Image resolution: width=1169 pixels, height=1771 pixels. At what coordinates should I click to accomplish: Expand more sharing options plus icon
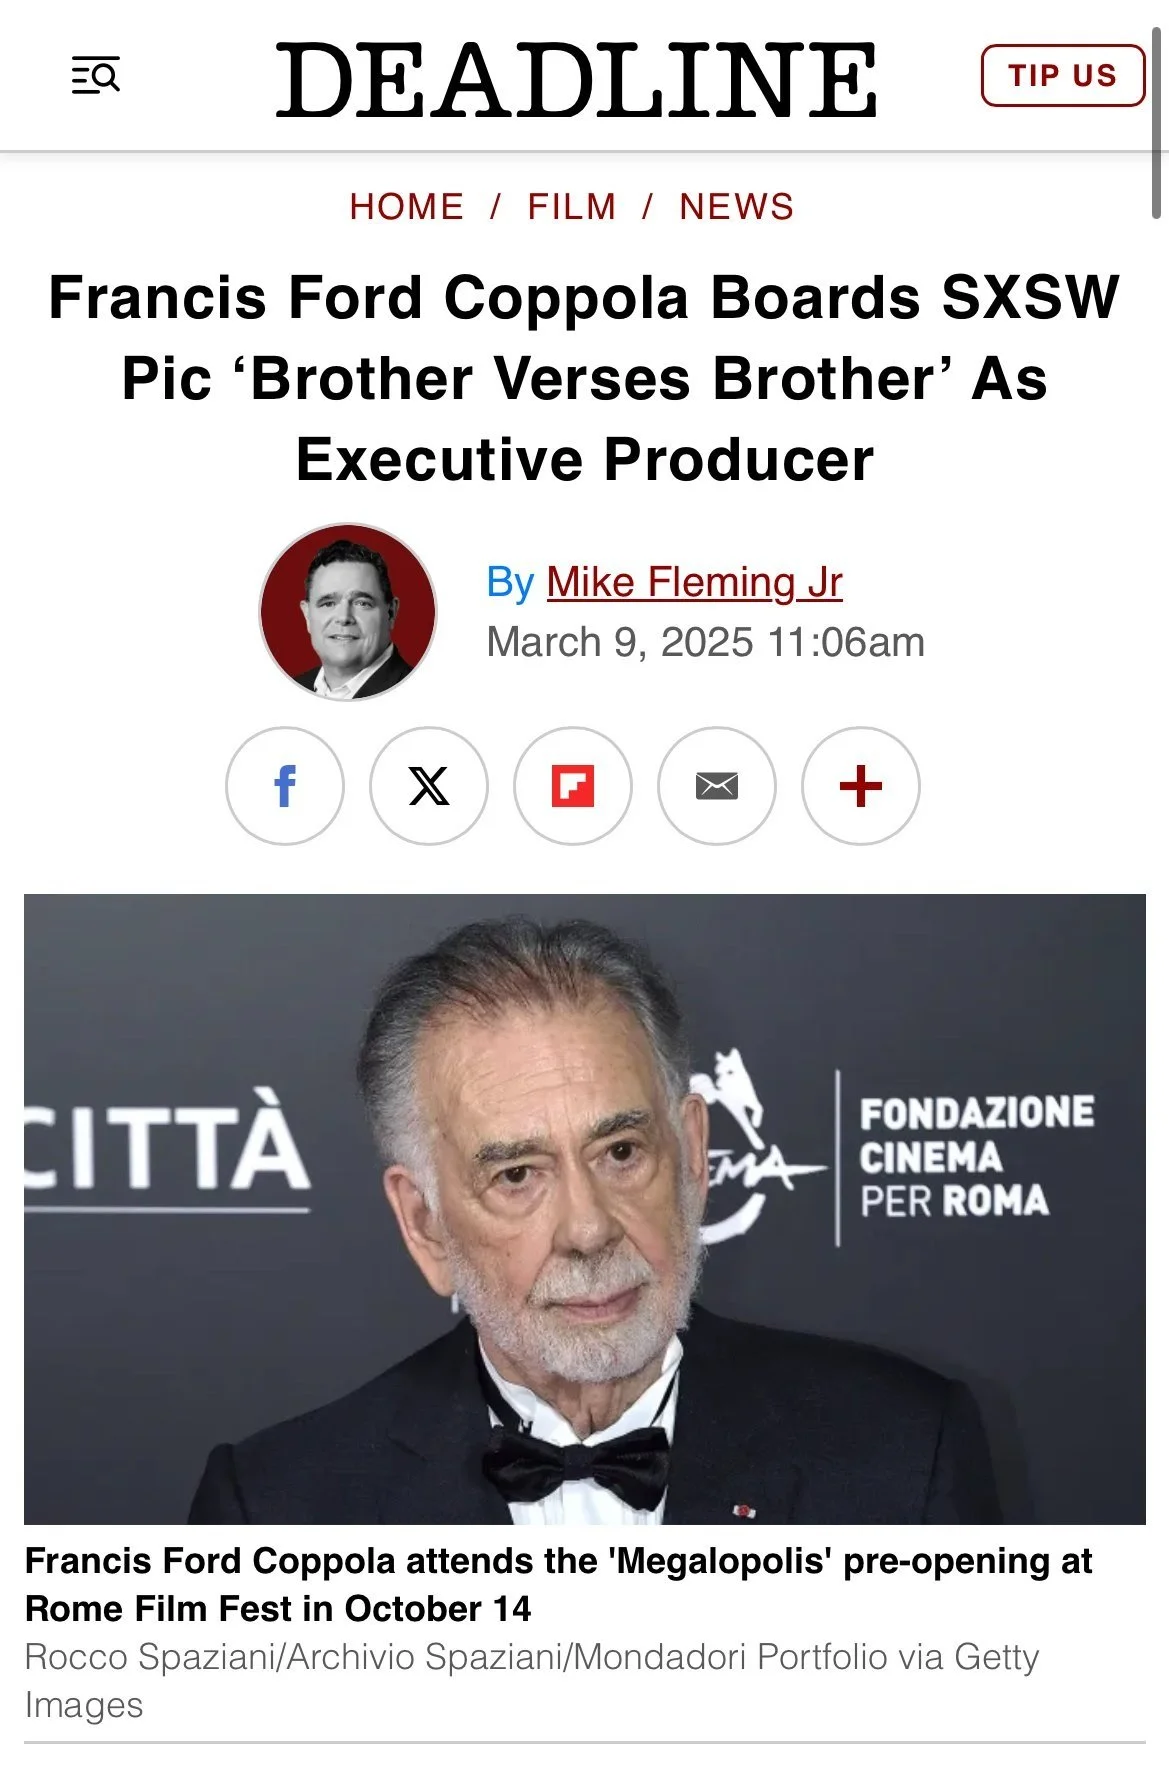pyautogui.click(x=861, y=786)
